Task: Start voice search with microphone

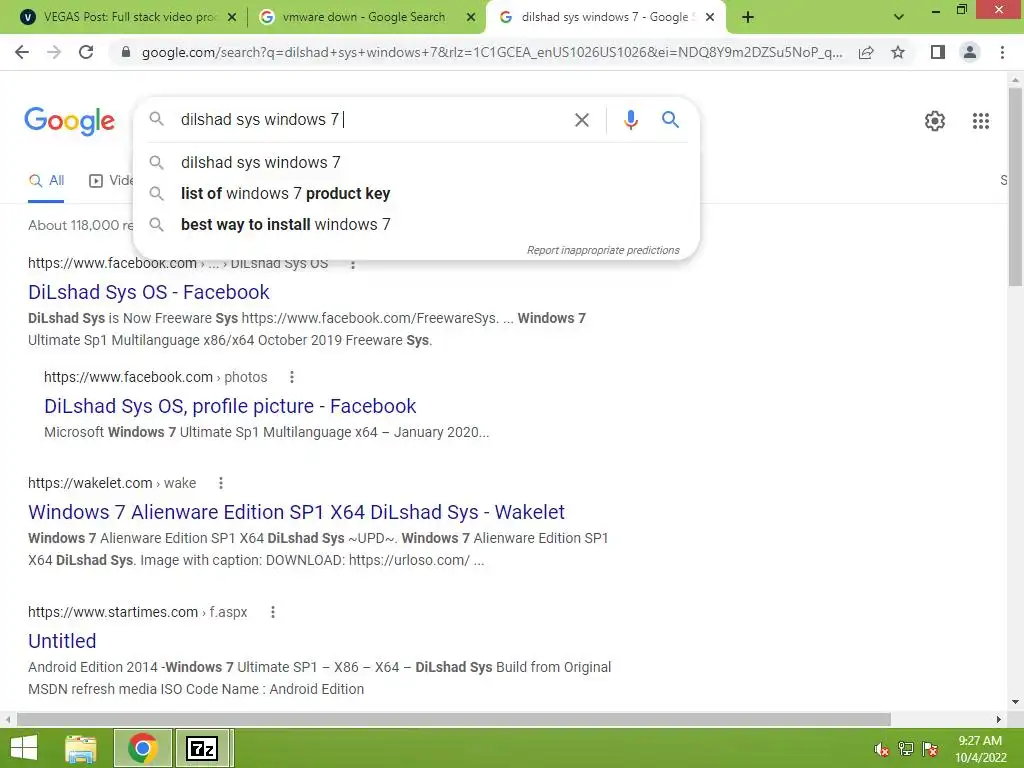Action: [x=630, y=120]
